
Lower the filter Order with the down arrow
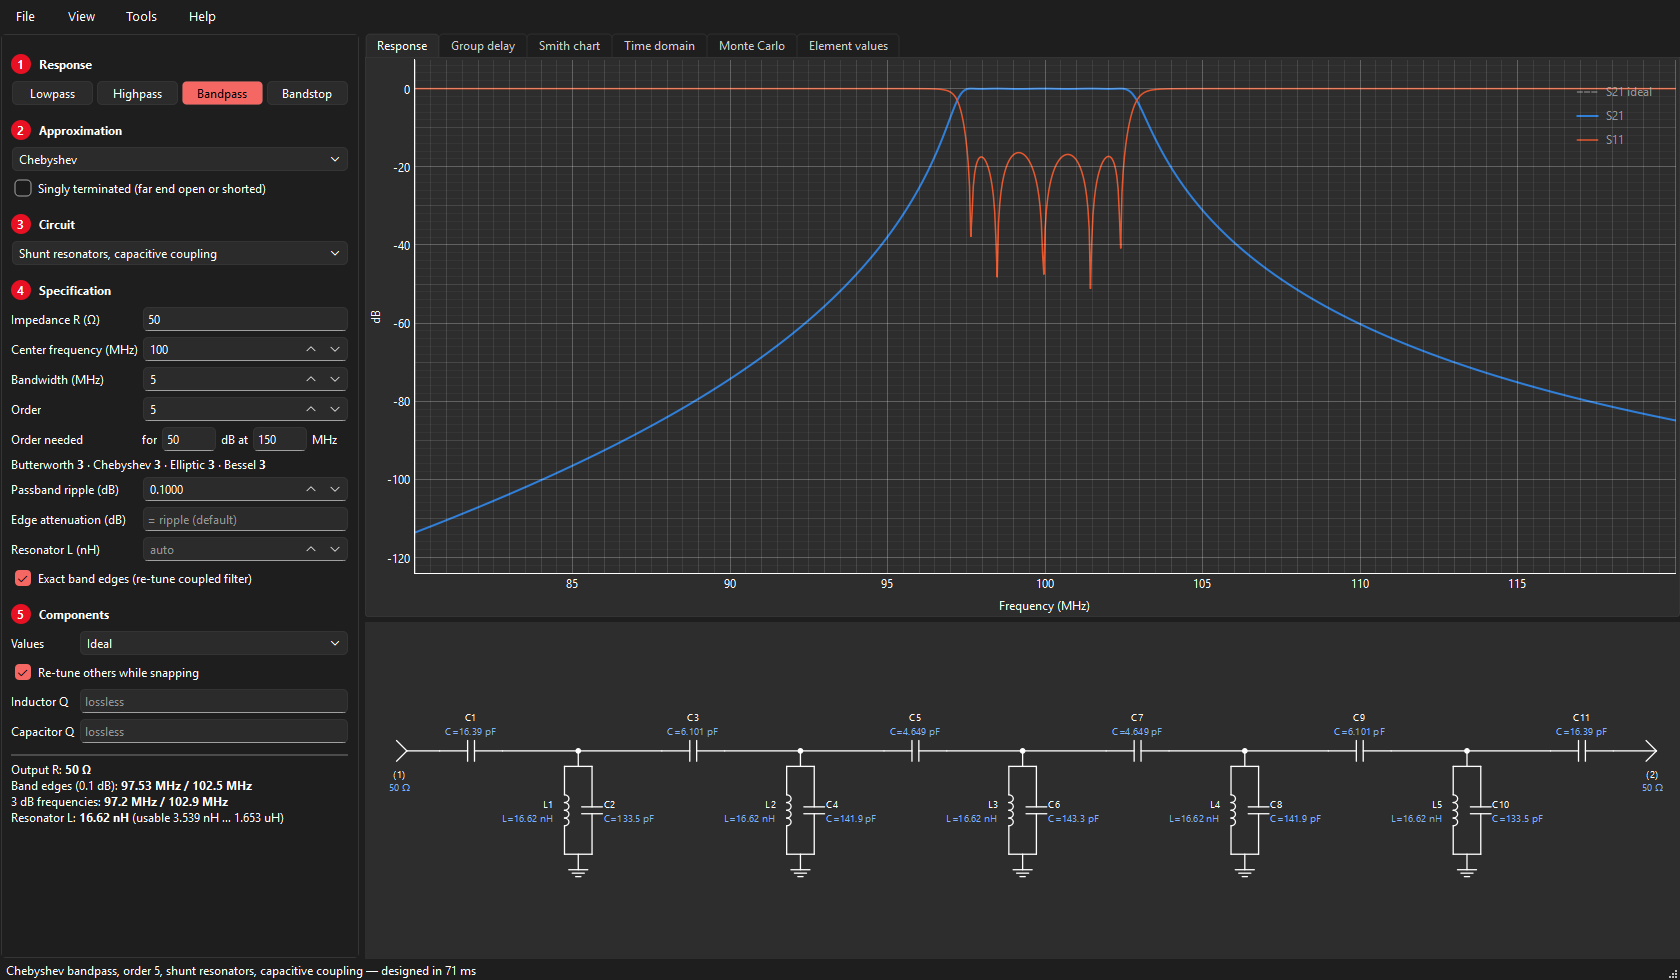335,409
